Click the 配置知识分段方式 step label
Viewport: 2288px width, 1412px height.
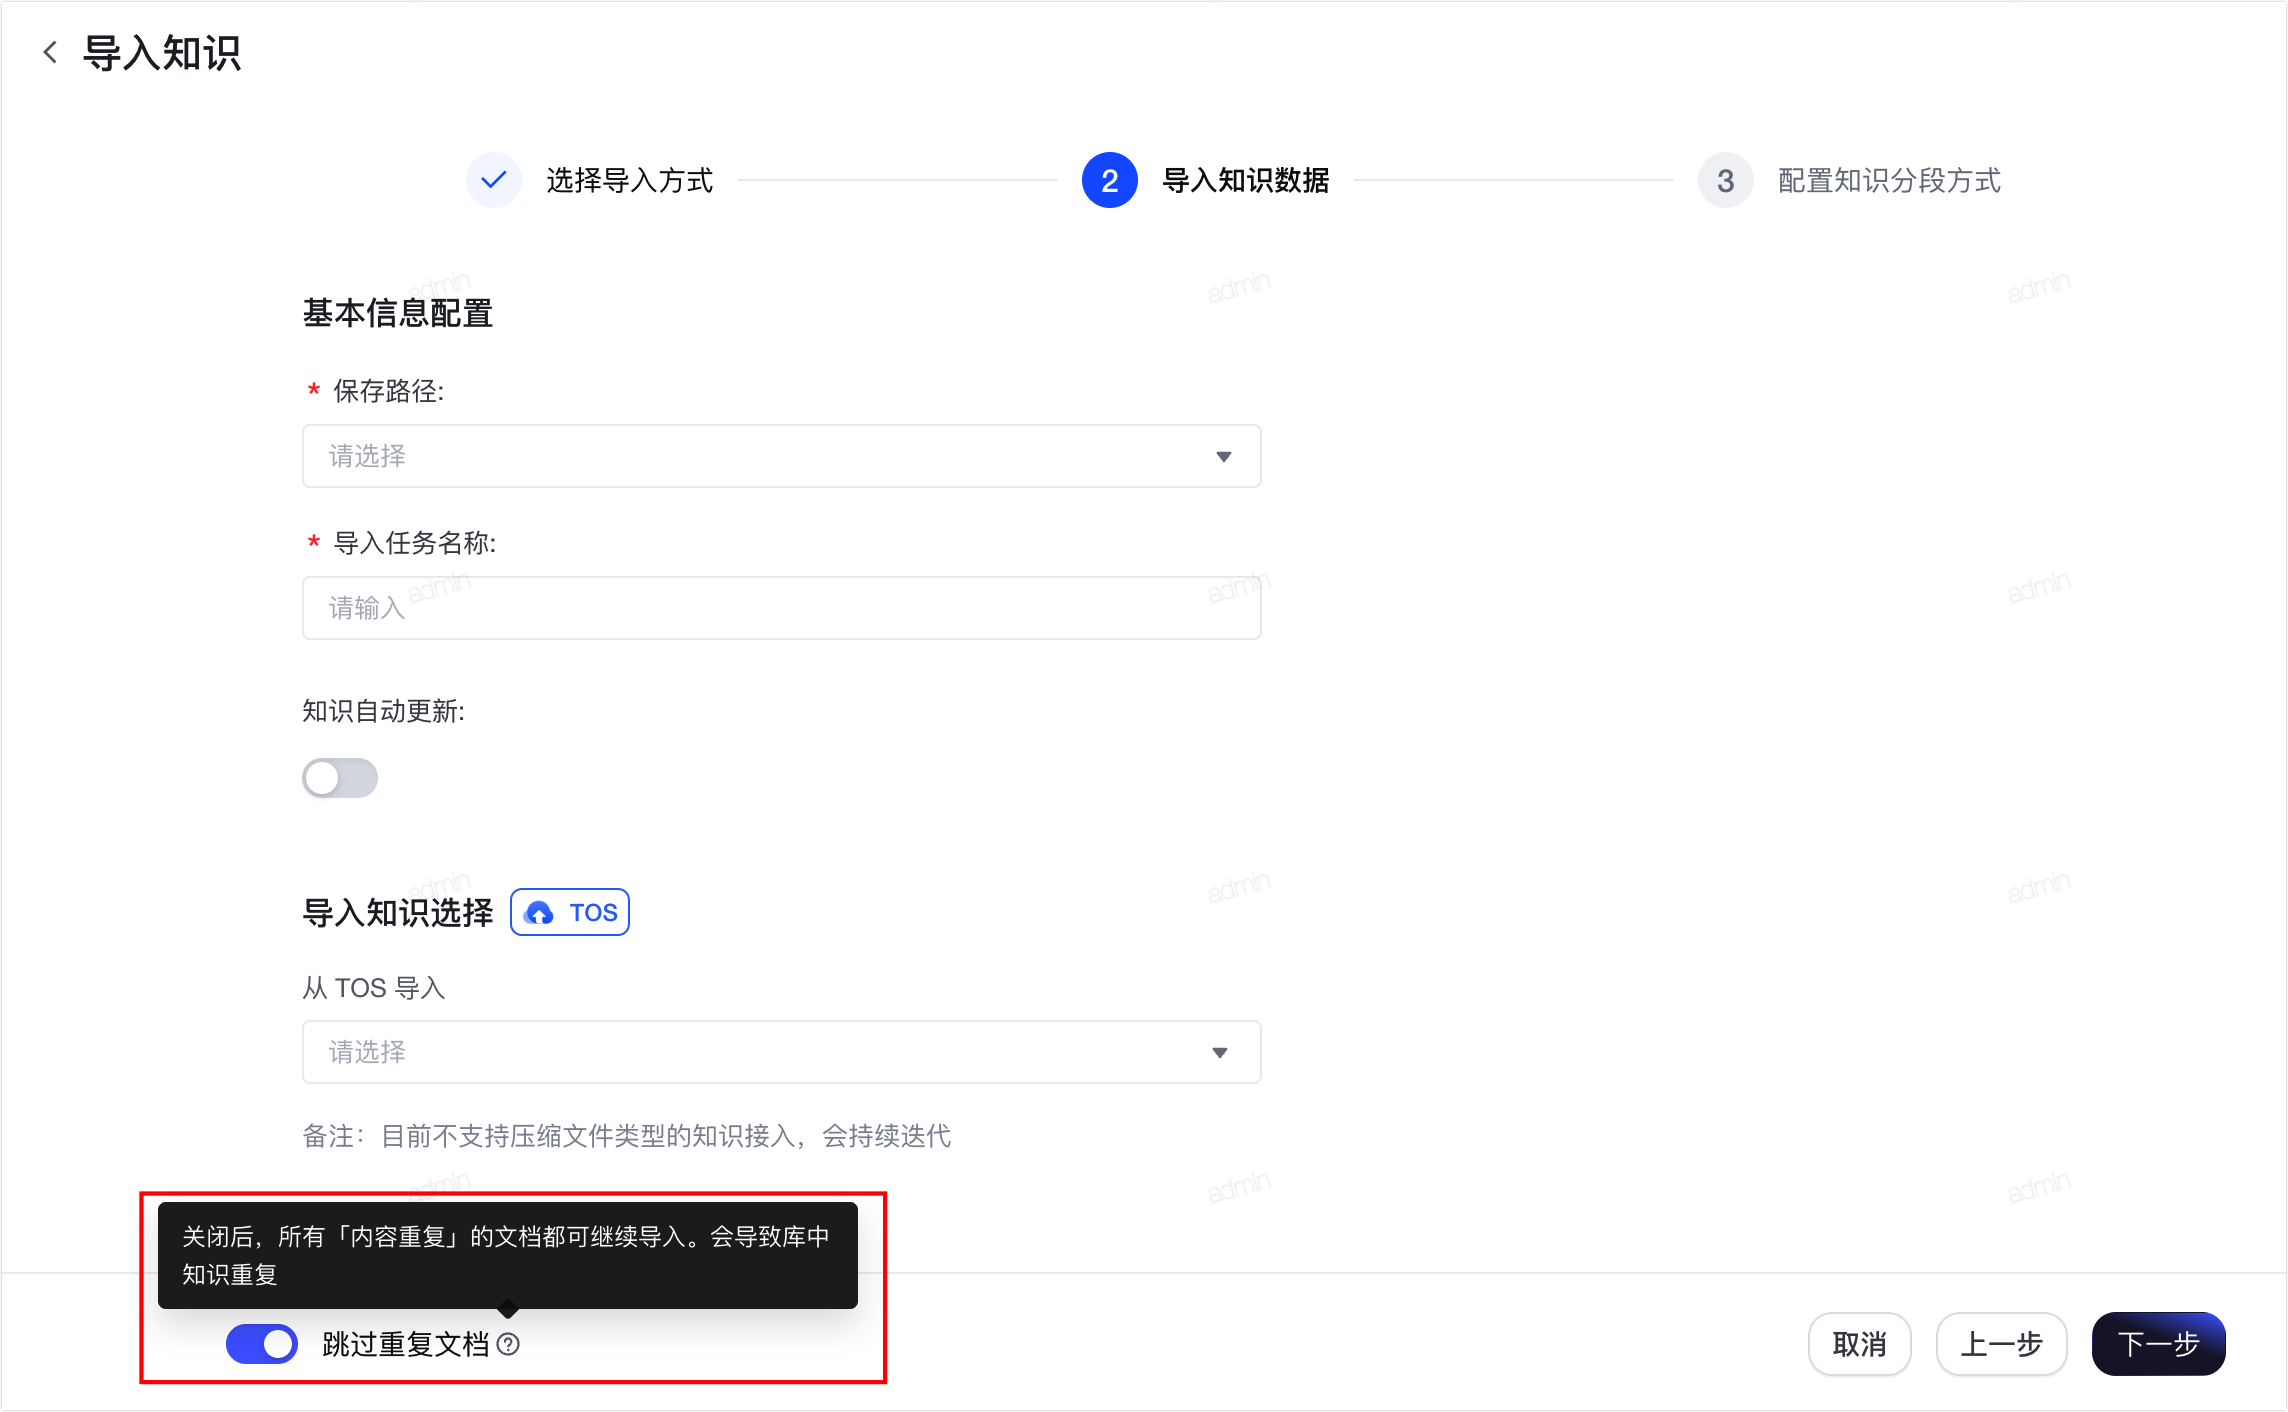tap(1890, 180)
